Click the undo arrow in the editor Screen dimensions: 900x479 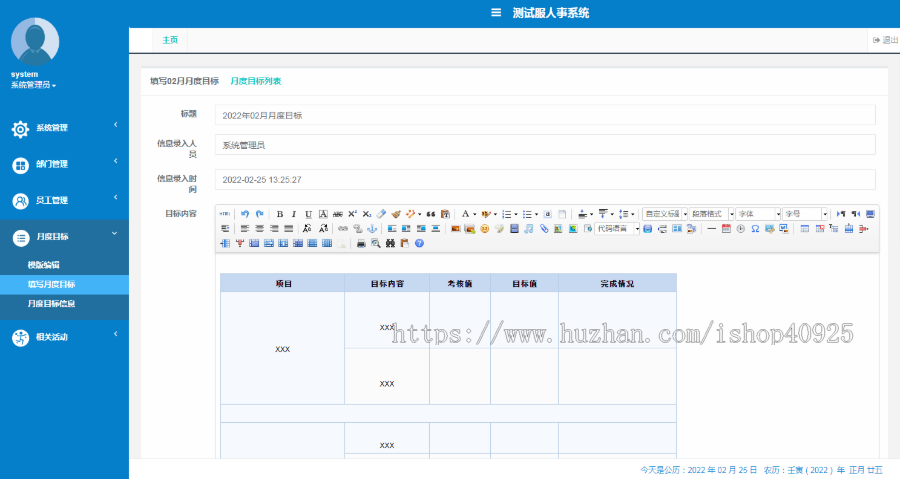(245, 214)
